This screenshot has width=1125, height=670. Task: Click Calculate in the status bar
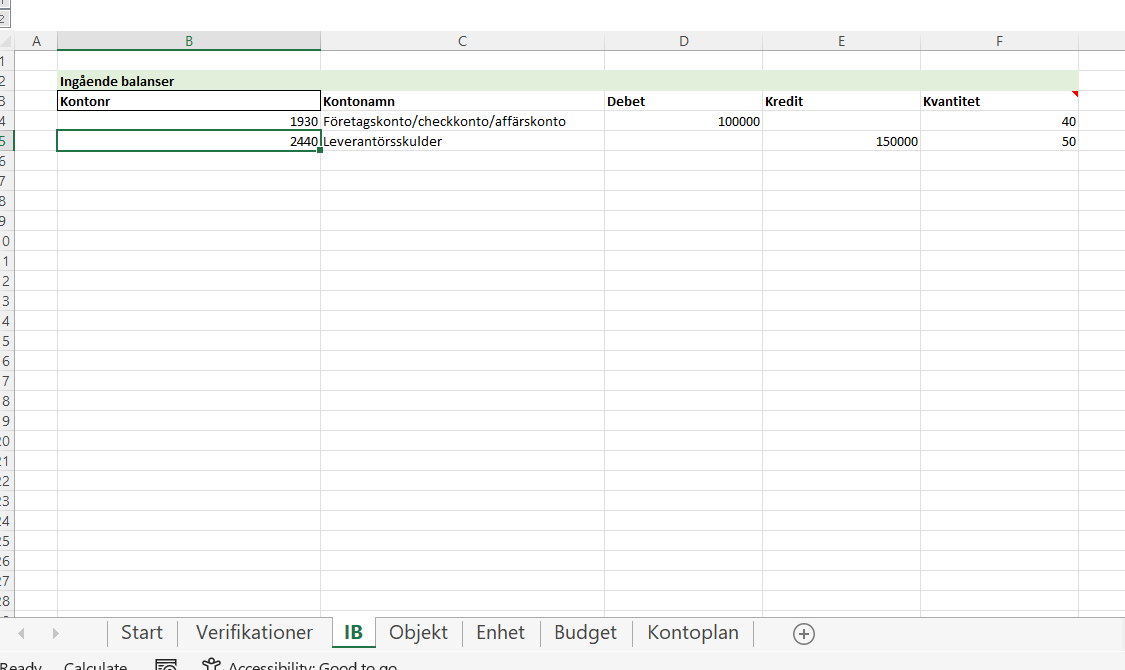pos(95,665)
